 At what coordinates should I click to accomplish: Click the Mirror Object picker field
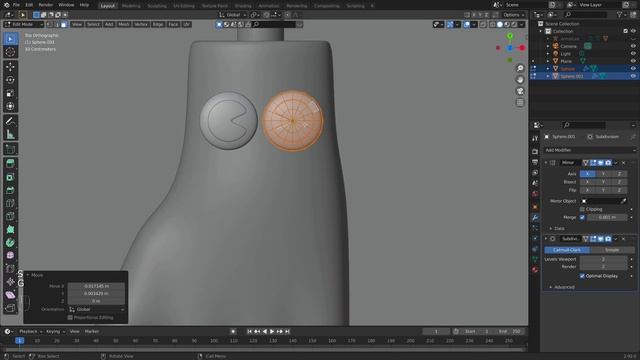(604, 201)
